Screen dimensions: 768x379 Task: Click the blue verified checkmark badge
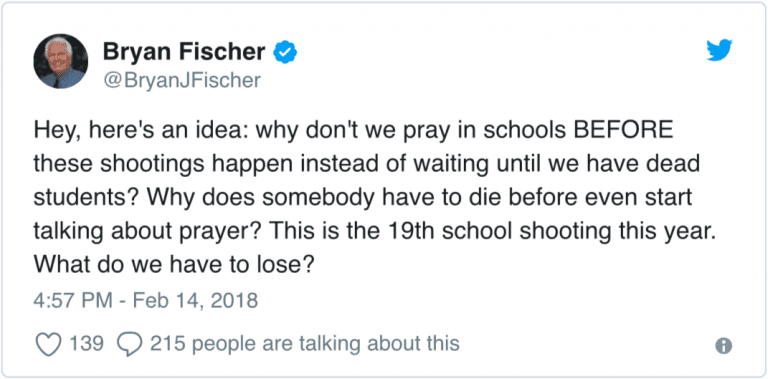(284, 52)
